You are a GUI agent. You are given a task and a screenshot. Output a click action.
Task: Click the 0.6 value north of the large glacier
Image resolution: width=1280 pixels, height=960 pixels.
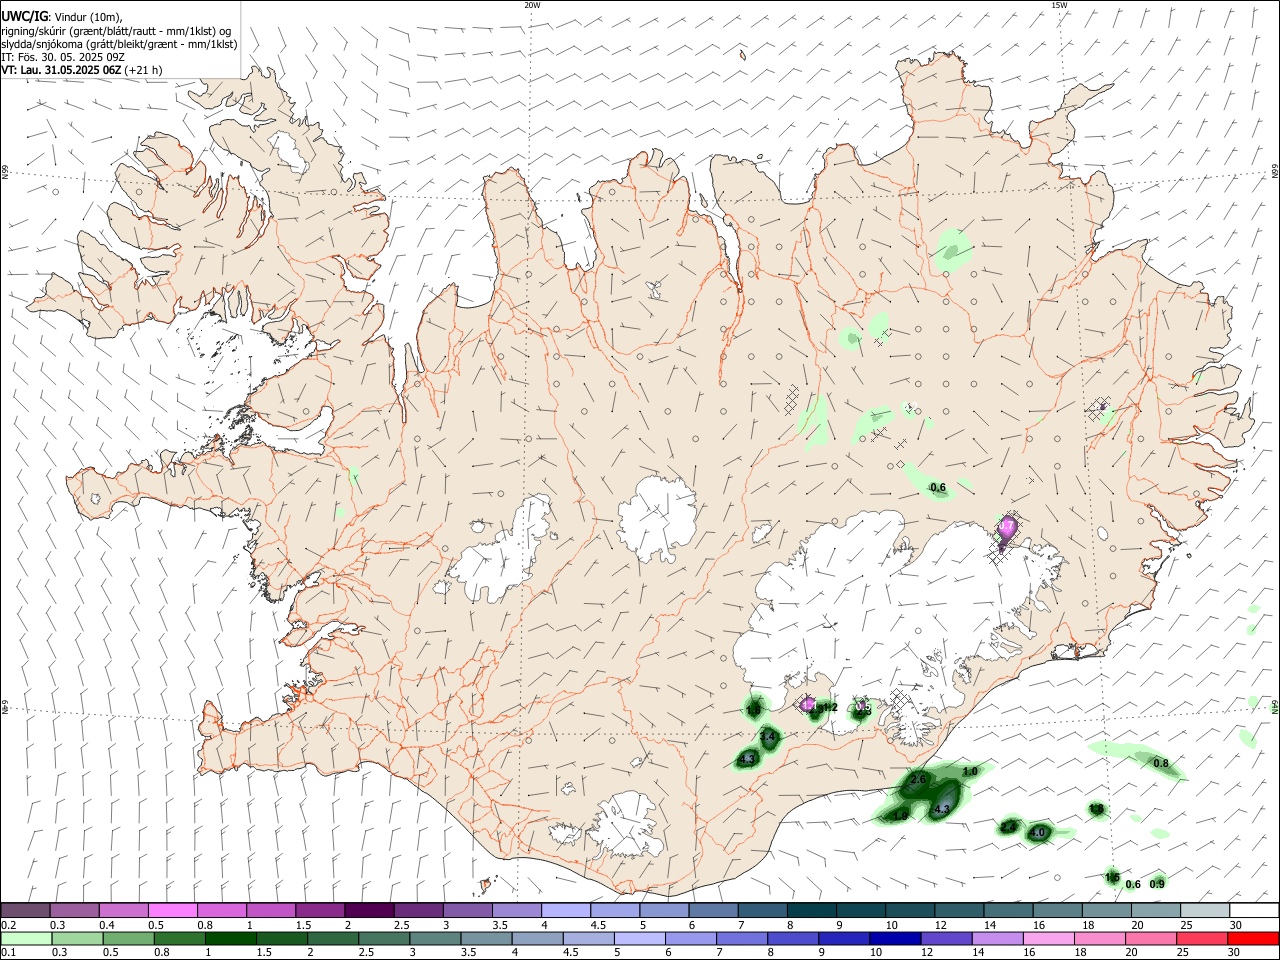(938, 488)
